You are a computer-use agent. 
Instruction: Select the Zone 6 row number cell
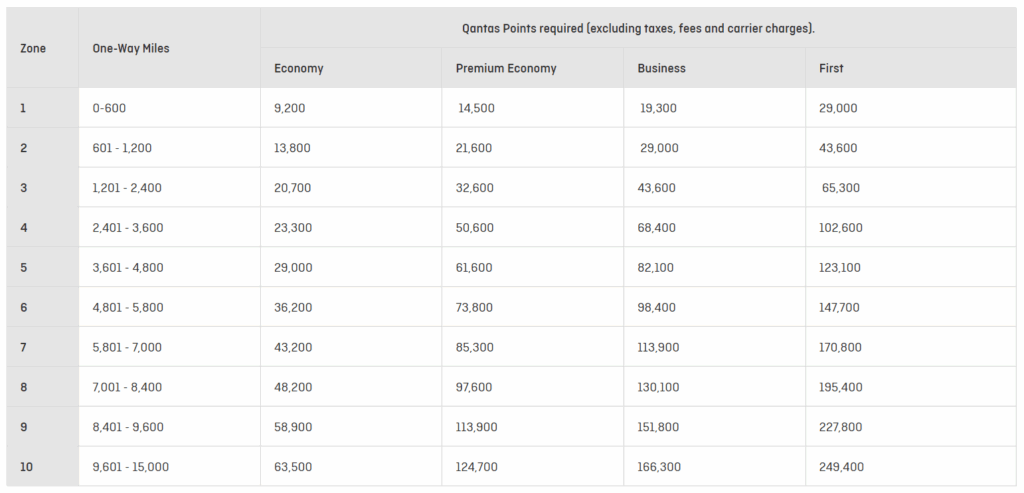[24, 308]
